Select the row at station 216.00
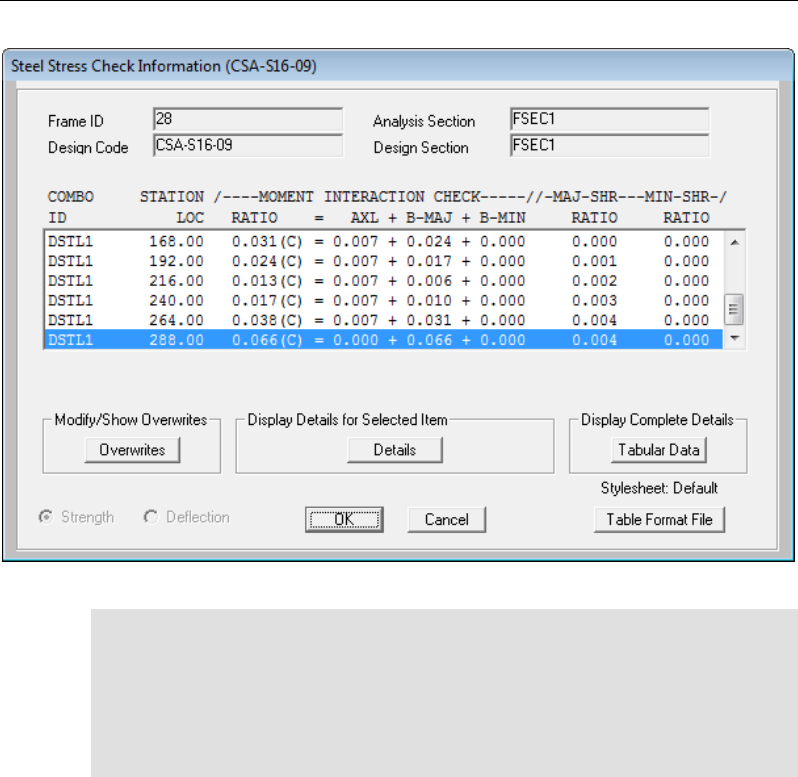 coord(384,281)
